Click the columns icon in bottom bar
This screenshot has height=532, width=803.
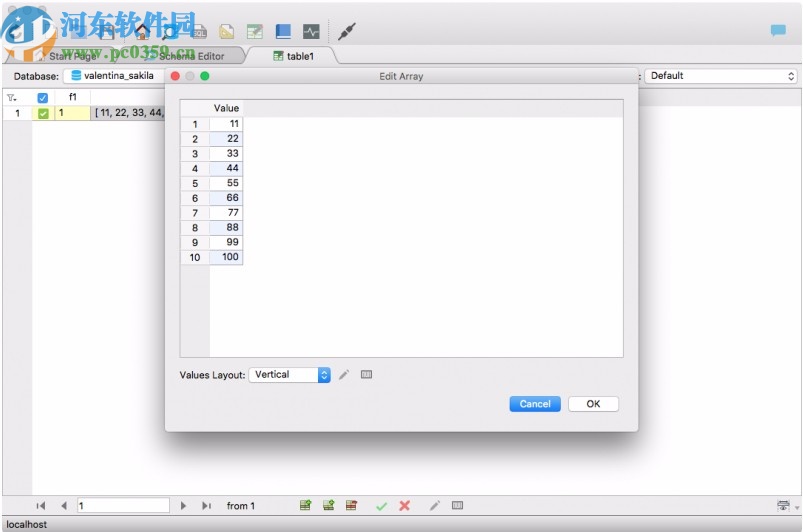[457, 505]
